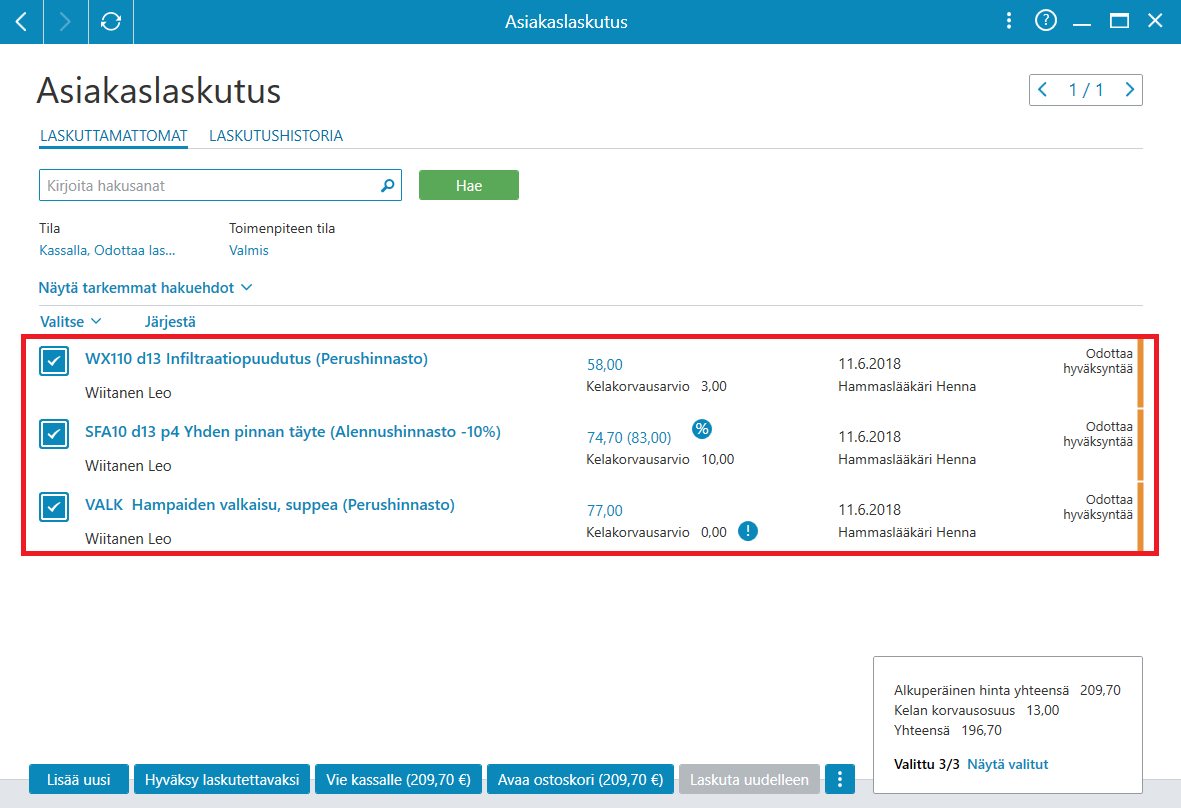1181x808 pixels.
Task: Click the percent discount icon
Action: 701,429
